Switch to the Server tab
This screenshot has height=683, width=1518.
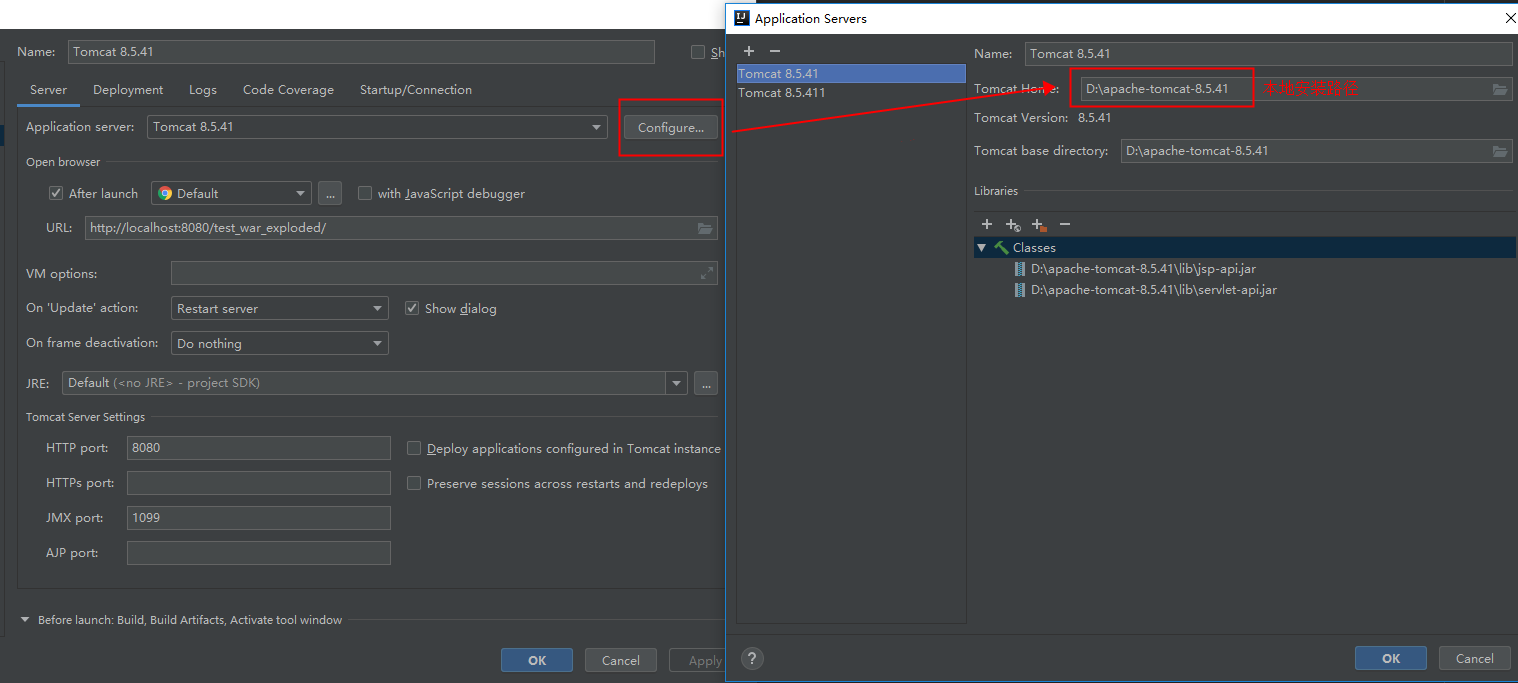[48, 90]
